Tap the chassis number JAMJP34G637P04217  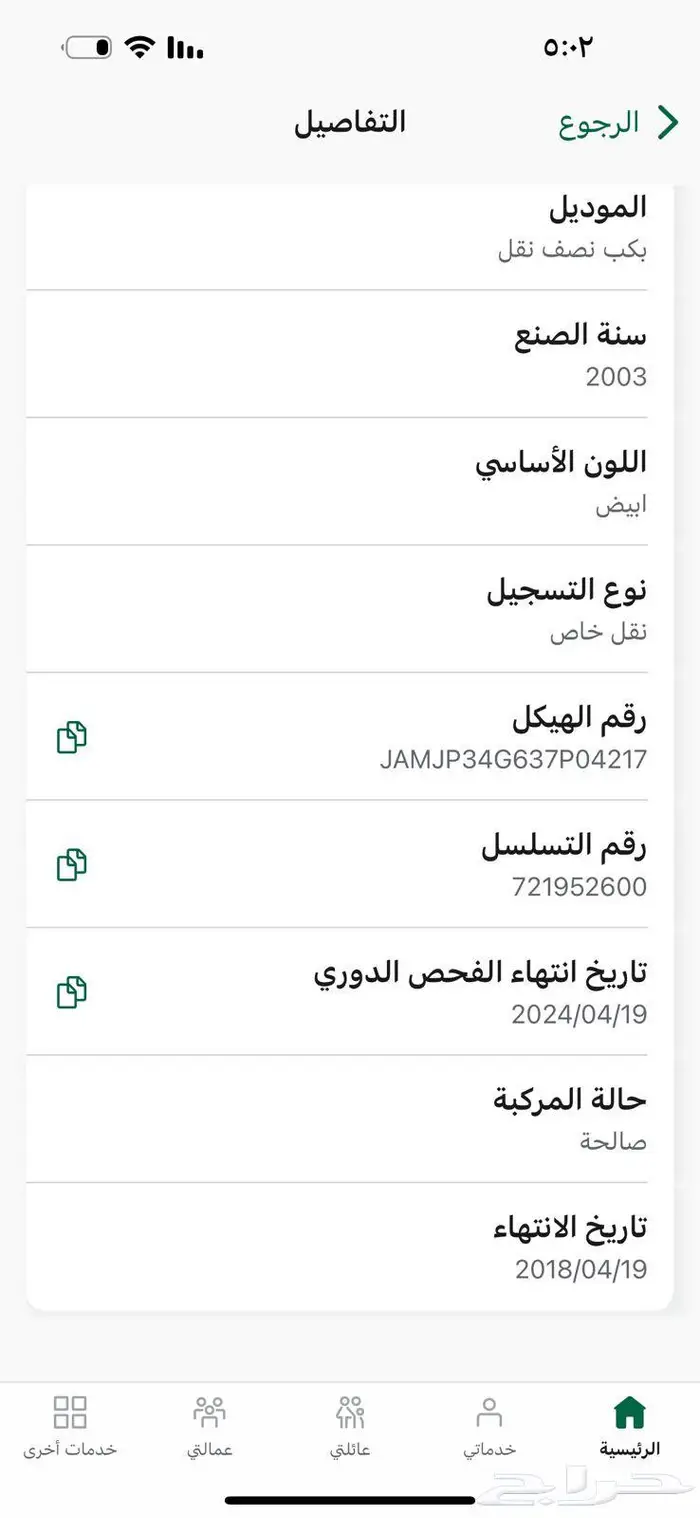[x=513, y=759]
